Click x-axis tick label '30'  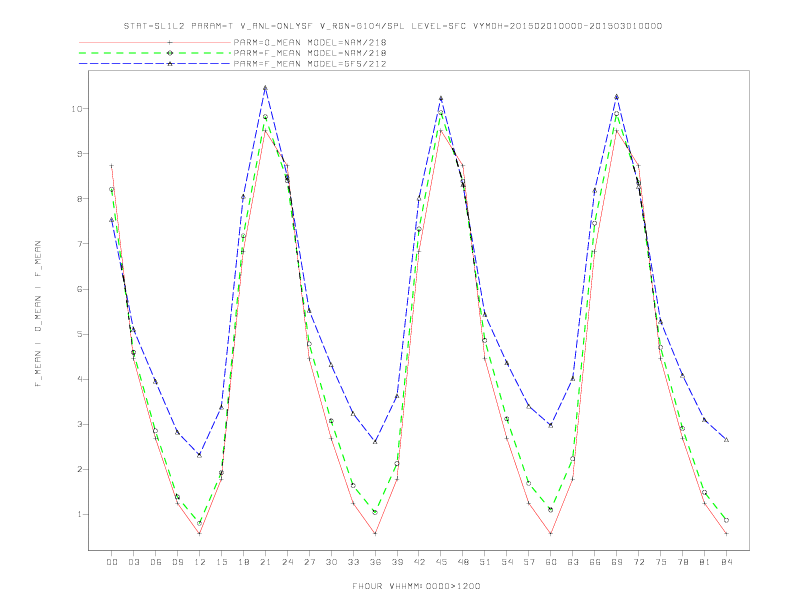point(331,562)
